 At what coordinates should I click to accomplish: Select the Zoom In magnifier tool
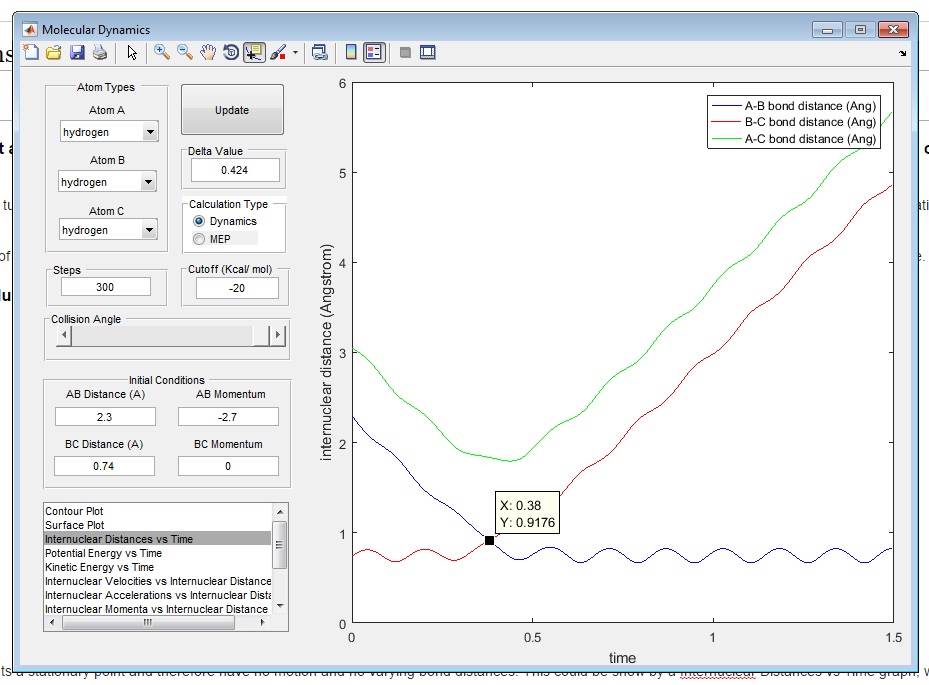click(162, 52)
